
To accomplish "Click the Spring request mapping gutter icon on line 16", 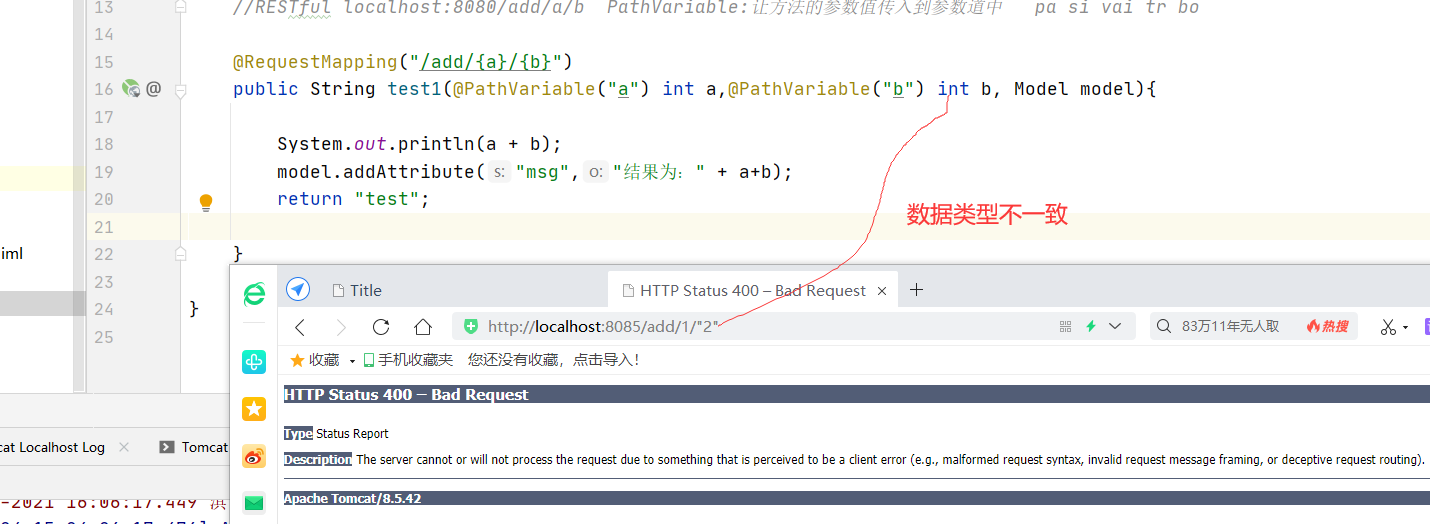I will [131, 89].
